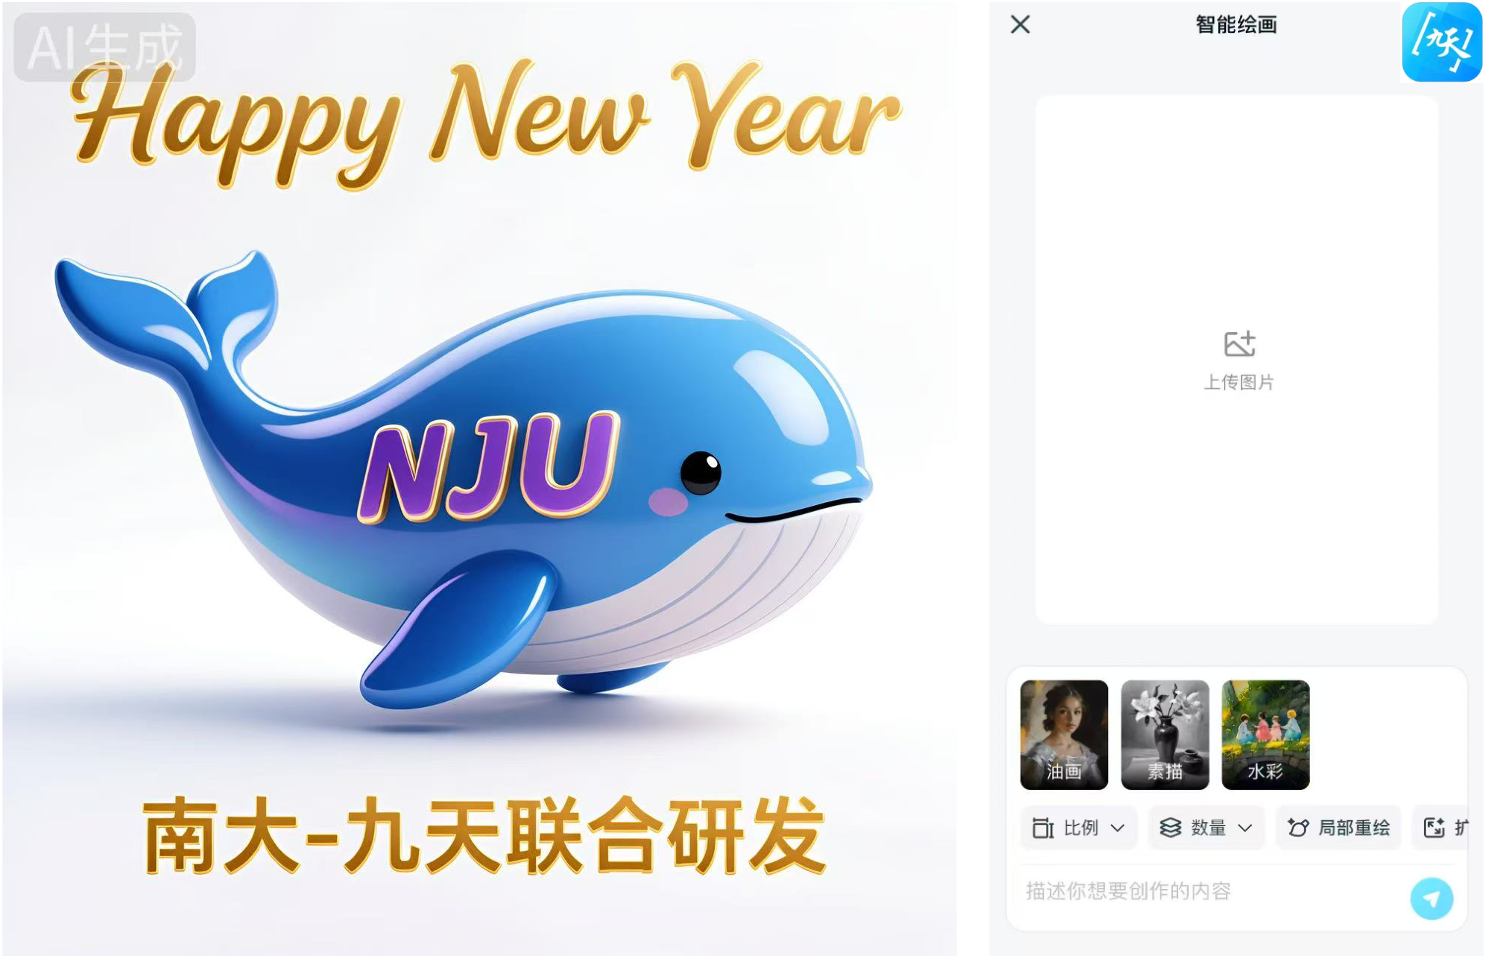This screenshot has width=1485, height=957.
Task: Click the expand-image 扩 icon
Action: tap(1434, 828)
